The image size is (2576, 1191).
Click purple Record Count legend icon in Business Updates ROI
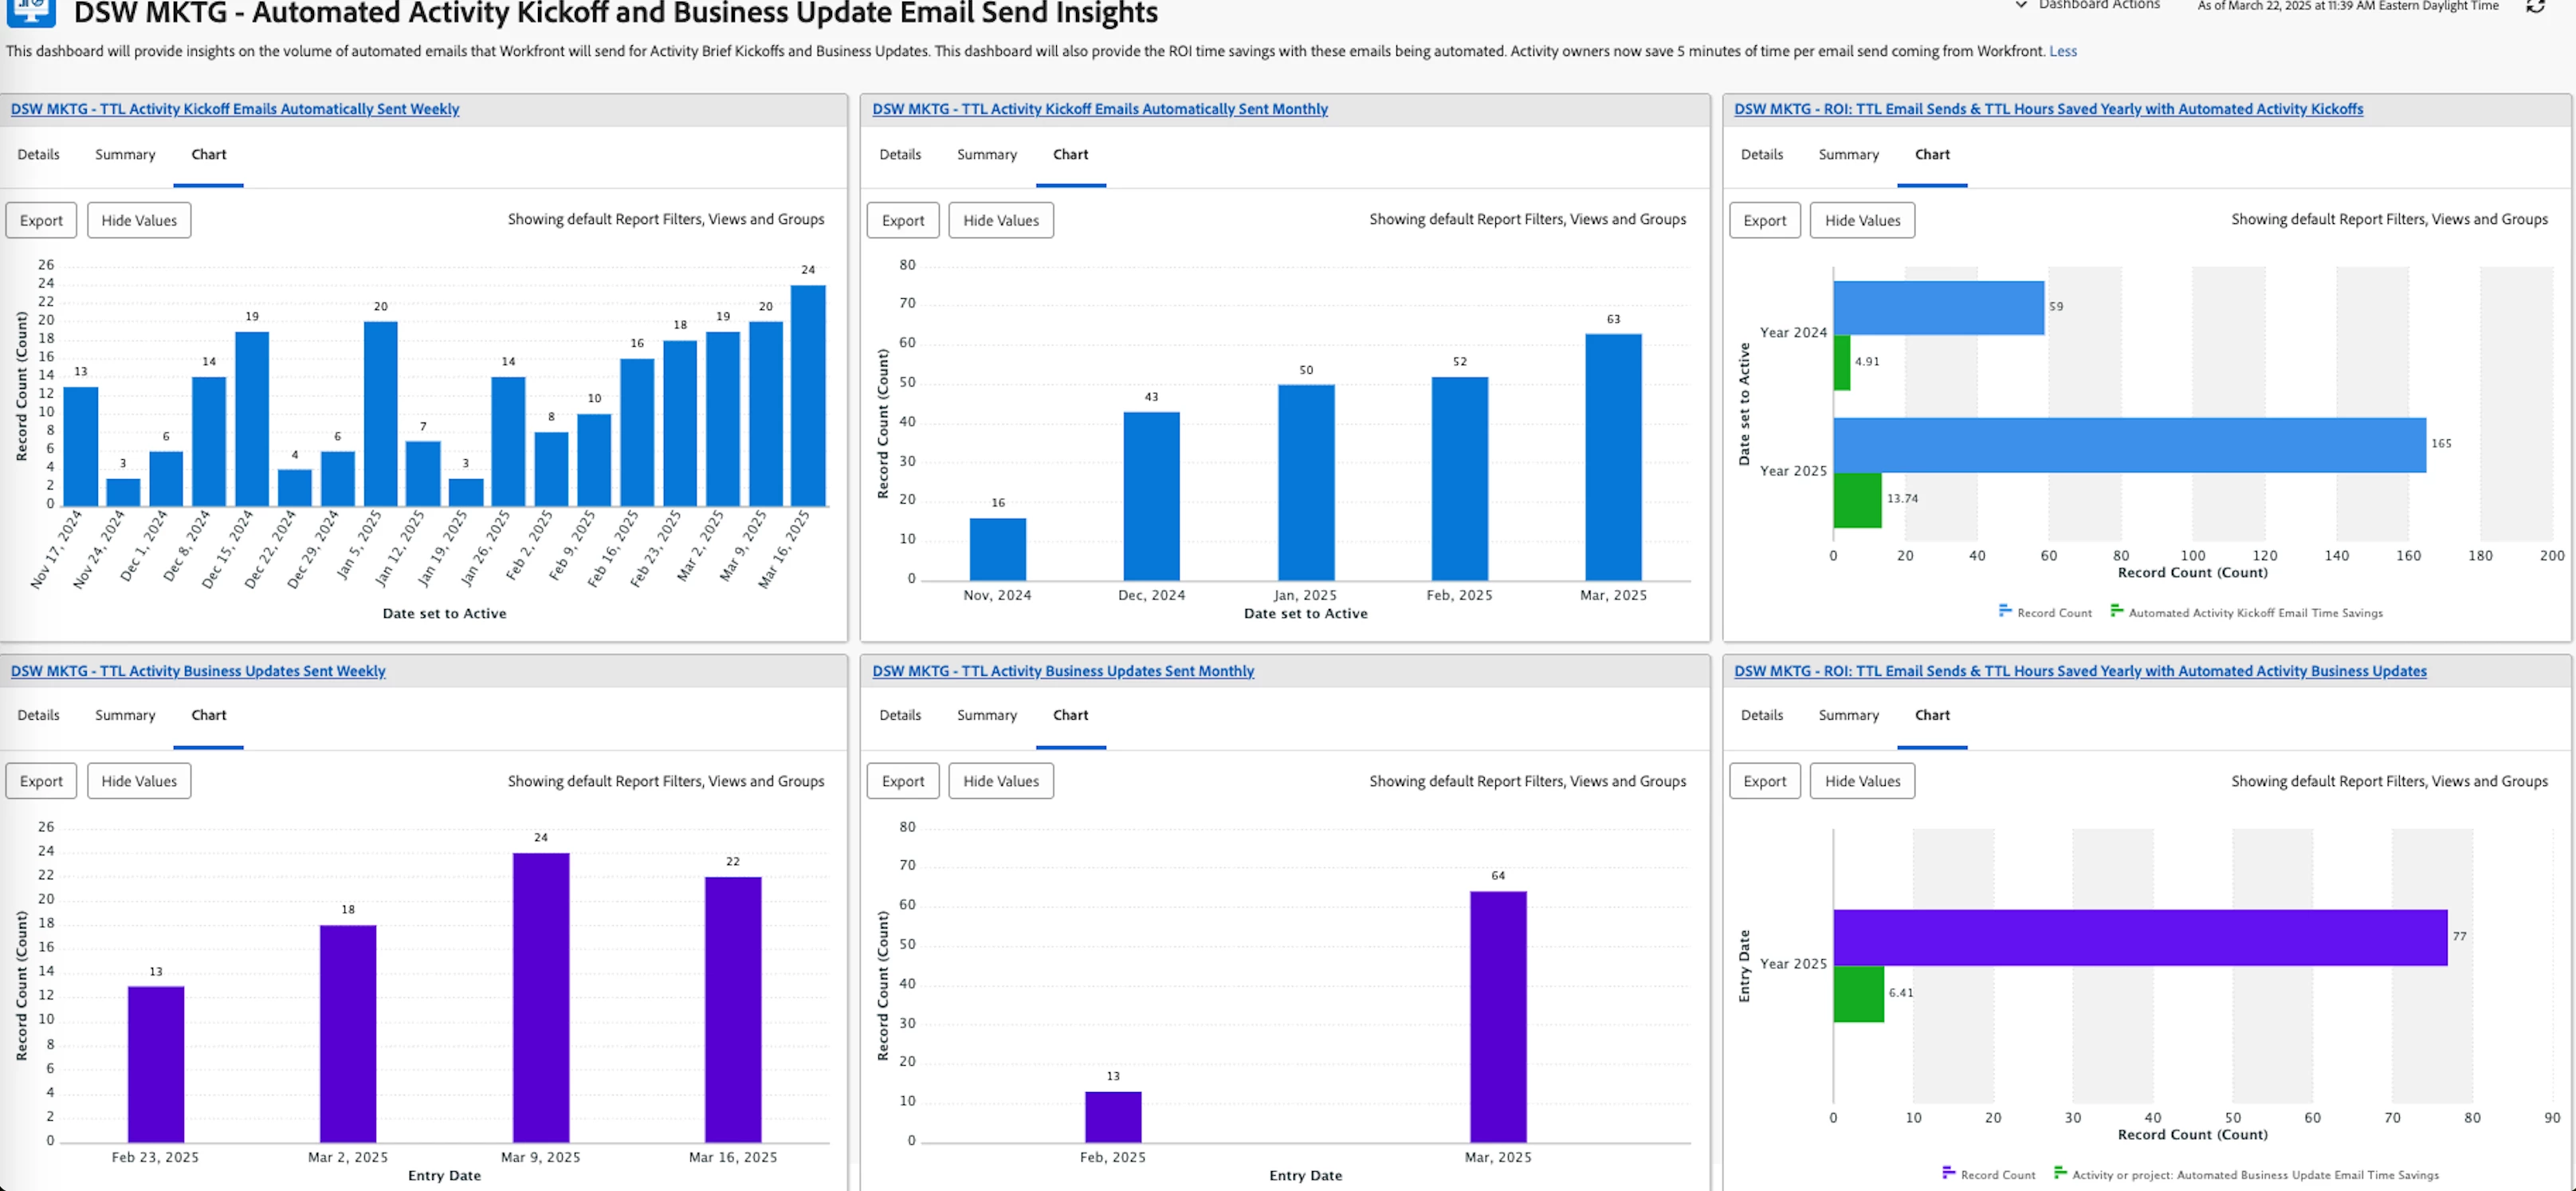point(1948,1172)
